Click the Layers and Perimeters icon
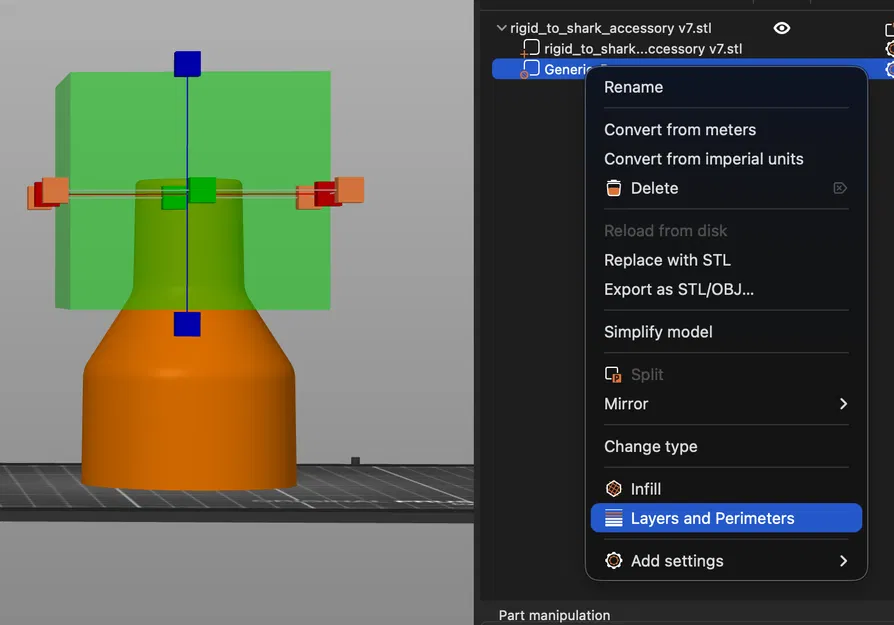This screenshot has height=625, width=894. coord(613,518)
